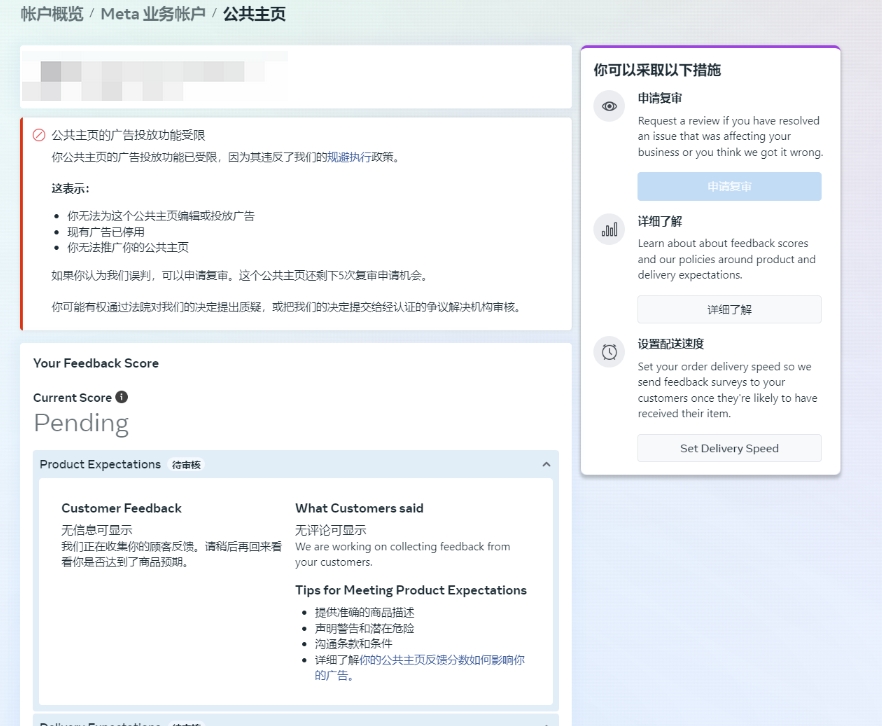This screenshot has width=882, height=726.
Task: Click the 公共主页的广告投放功能受限 notice title
Action: coord(128,135)
